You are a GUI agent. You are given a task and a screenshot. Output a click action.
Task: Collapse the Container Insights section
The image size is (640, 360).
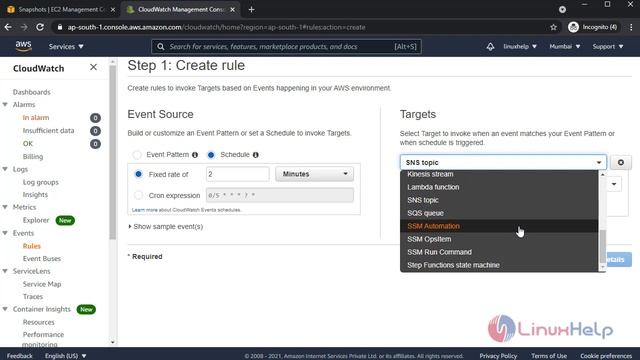pos(5,309)
